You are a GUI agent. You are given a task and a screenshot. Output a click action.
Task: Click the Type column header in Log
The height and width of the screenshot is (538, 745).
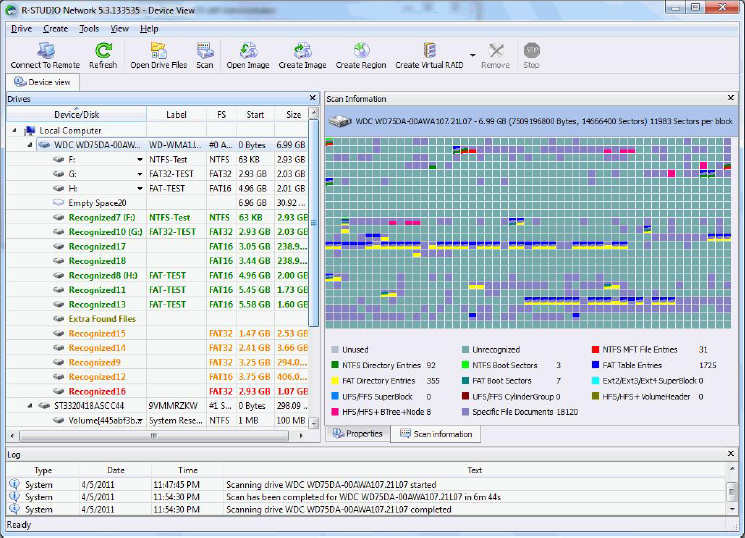[43, 470]
